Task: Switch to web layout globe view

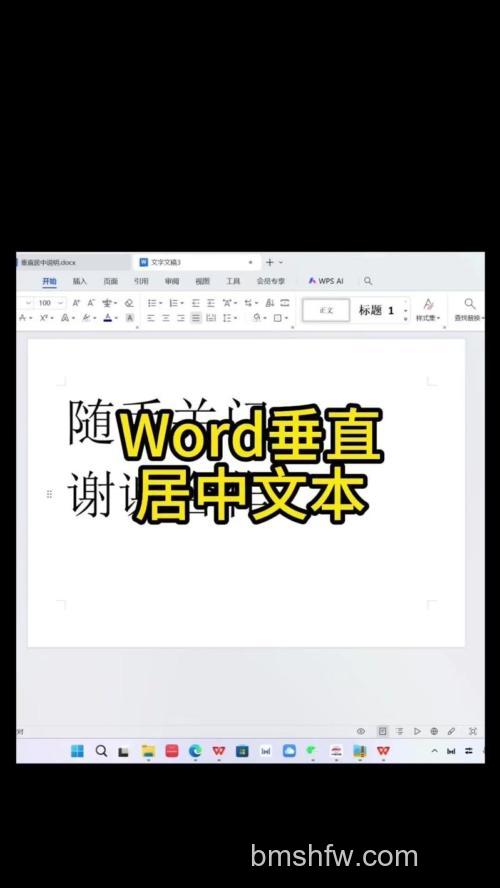Action: pyautogui.click(x=434, y=731)
